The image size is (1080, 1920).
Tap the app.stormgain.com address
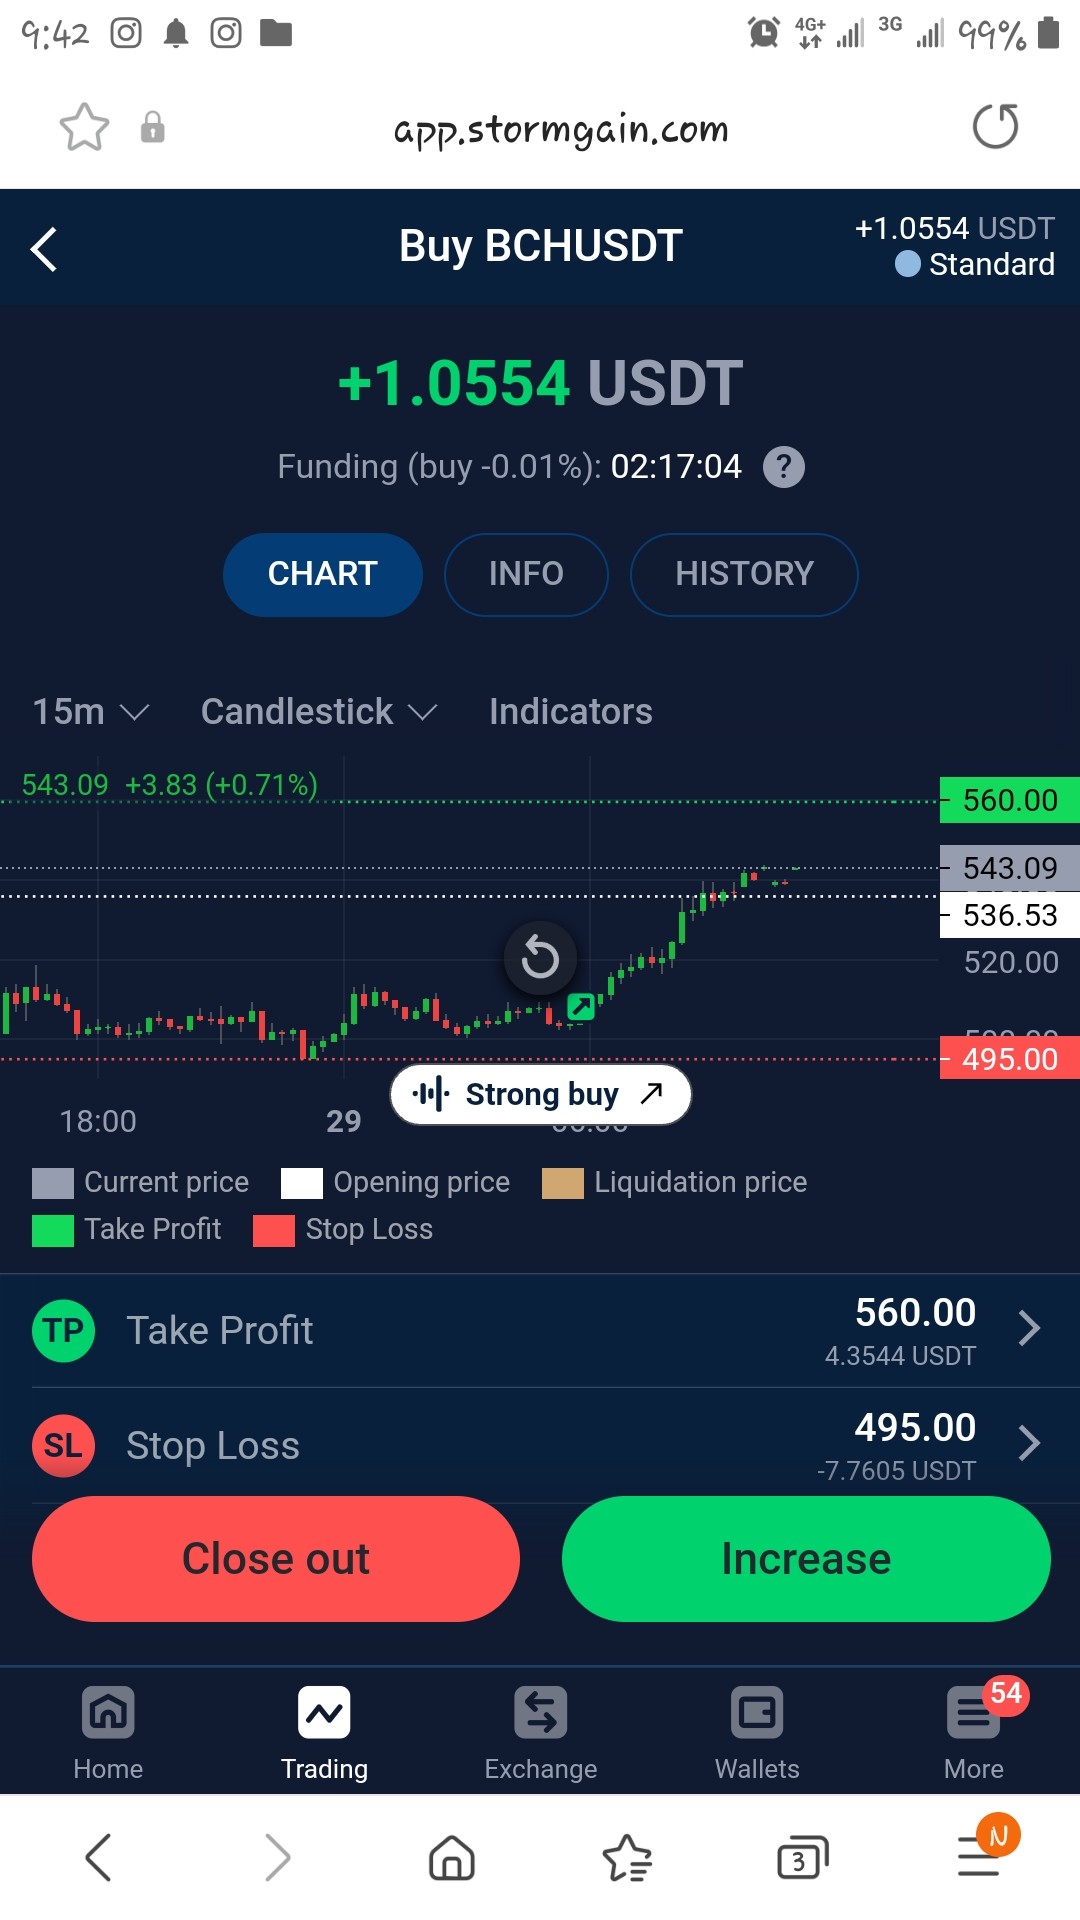click(x=561, y=128)
